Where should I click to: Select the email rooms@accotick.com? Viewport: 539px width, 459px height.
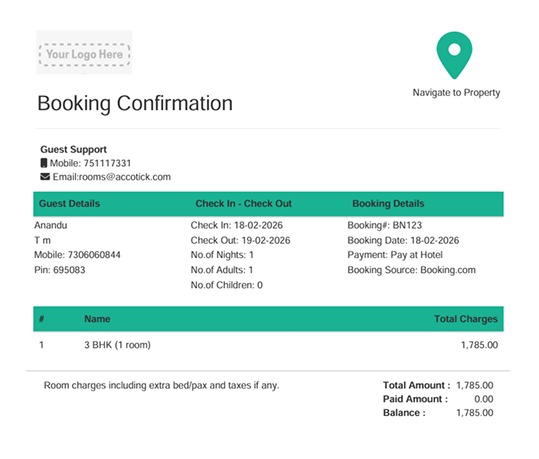(x=125, y=177)
